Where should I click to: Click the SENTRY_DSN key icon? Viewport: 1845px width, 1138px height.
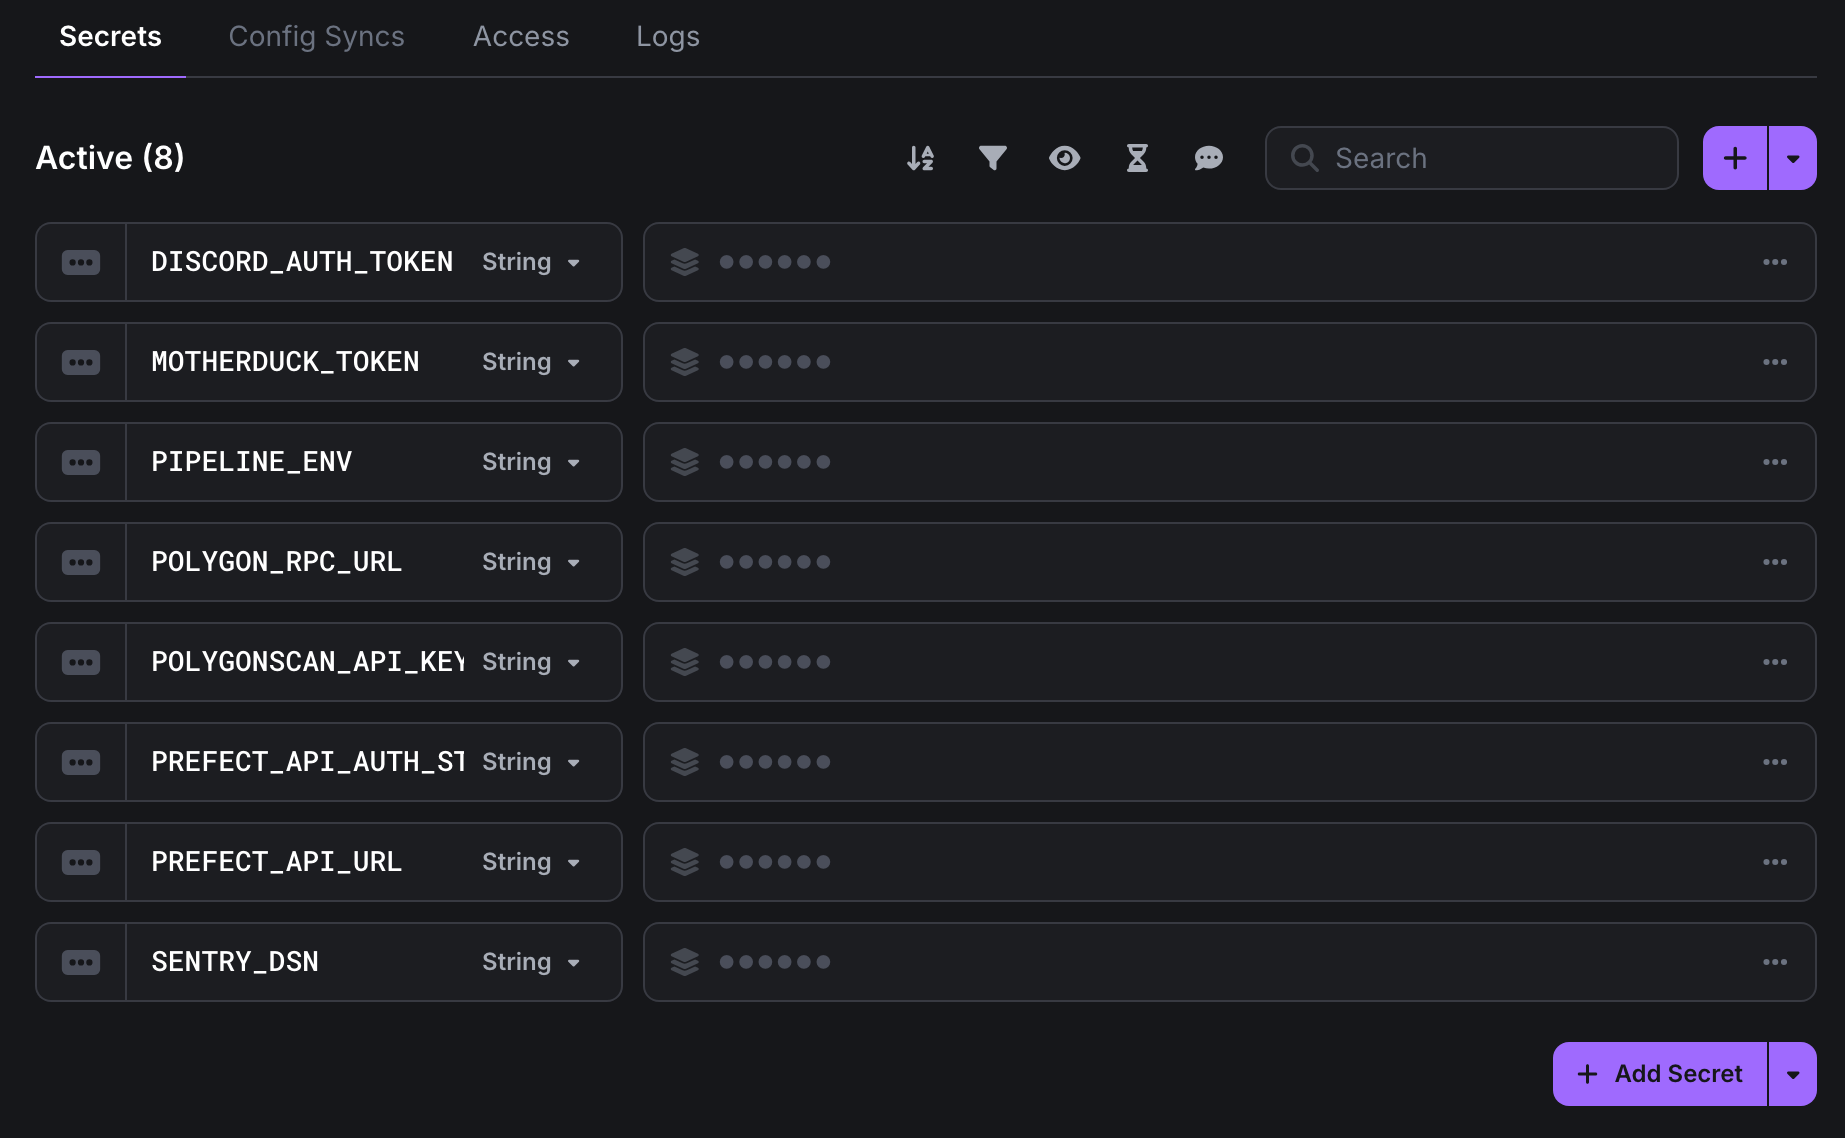tap(81, 962)
